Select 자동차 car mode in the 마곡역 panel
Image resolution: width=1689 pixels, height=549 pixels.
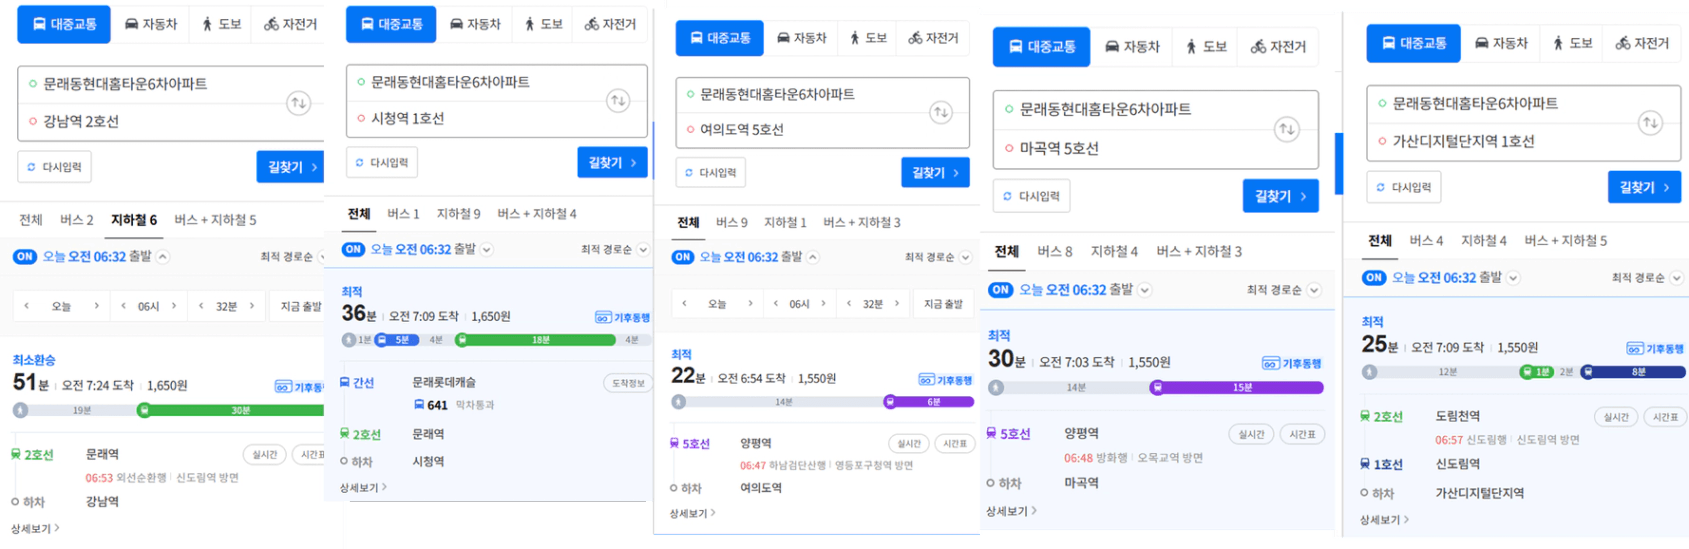point(1132,47)
